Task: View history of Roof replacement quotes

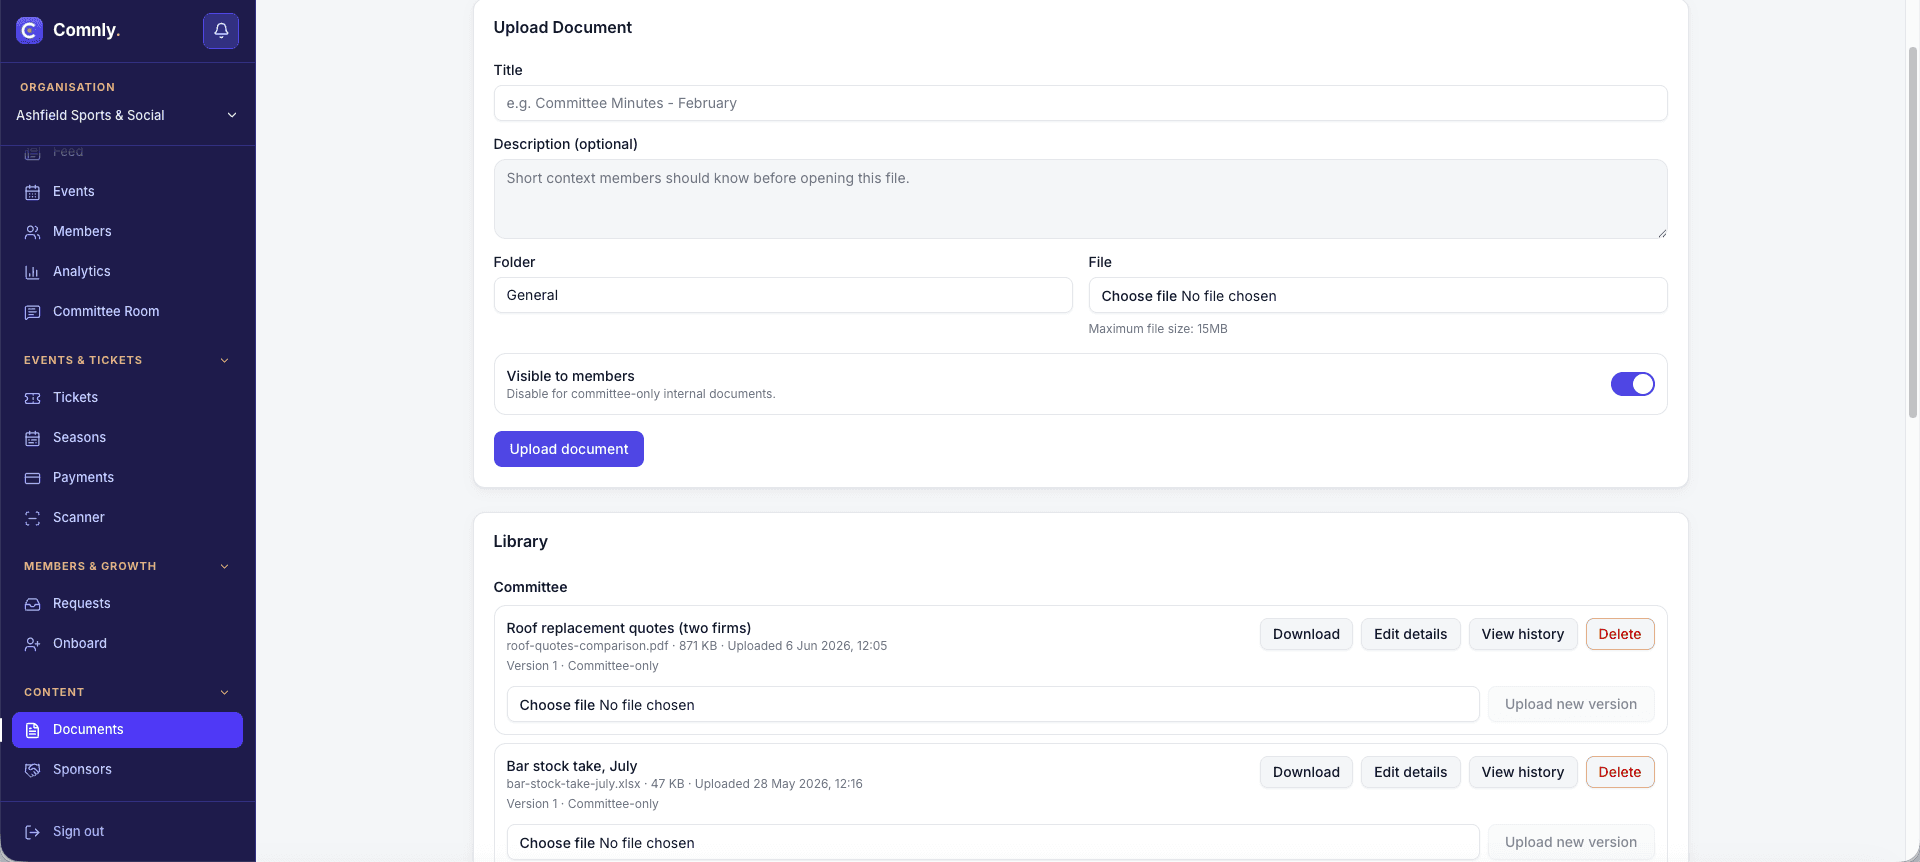Action: (x=1522, y=634)
